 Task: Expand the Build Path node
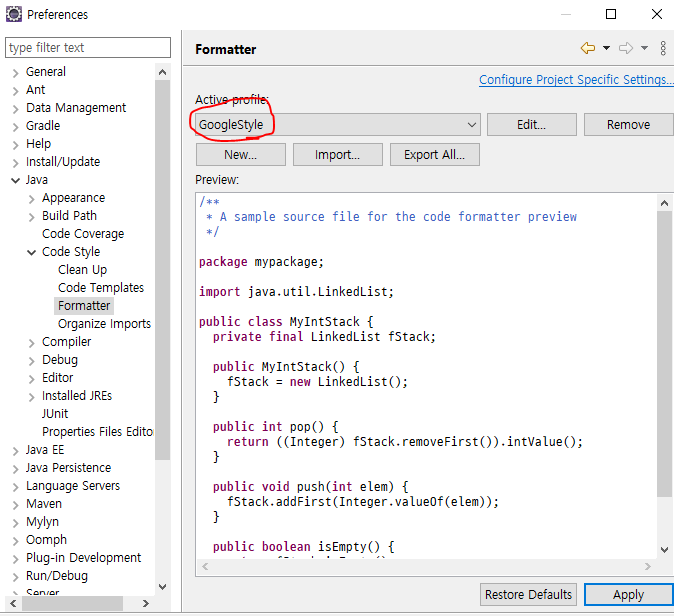(31, 217)
